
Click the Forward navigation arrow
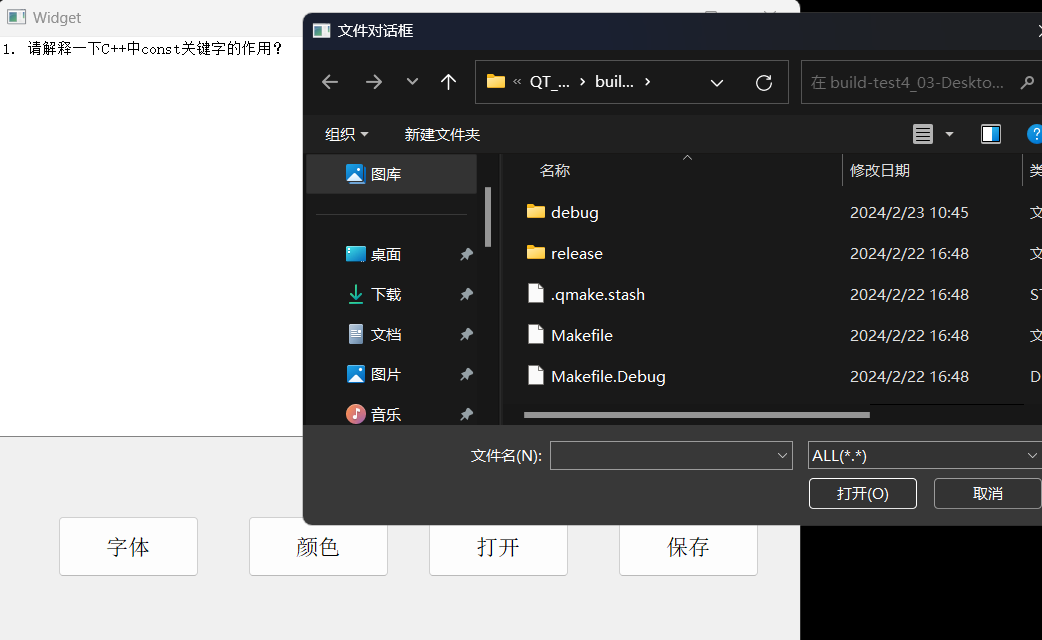pos(374,82)
